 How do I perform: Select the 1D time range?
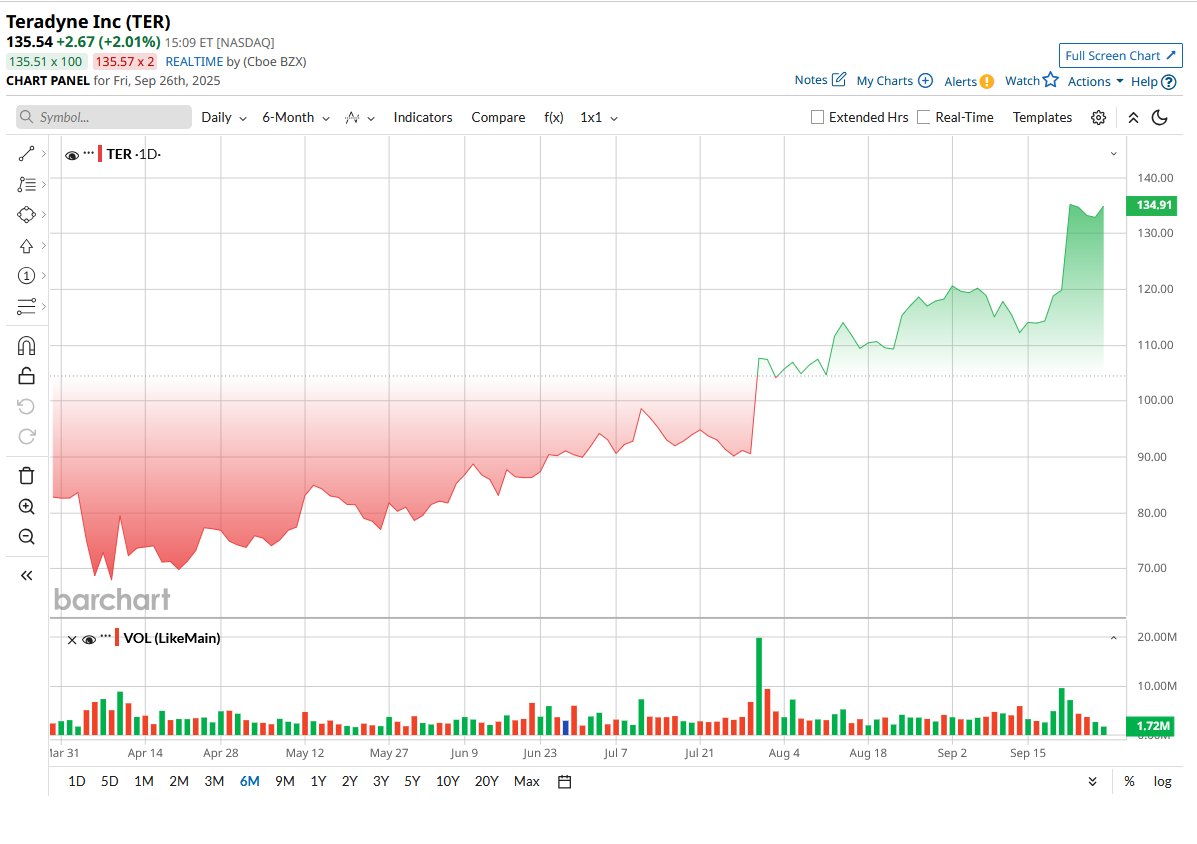pos(76,781)
